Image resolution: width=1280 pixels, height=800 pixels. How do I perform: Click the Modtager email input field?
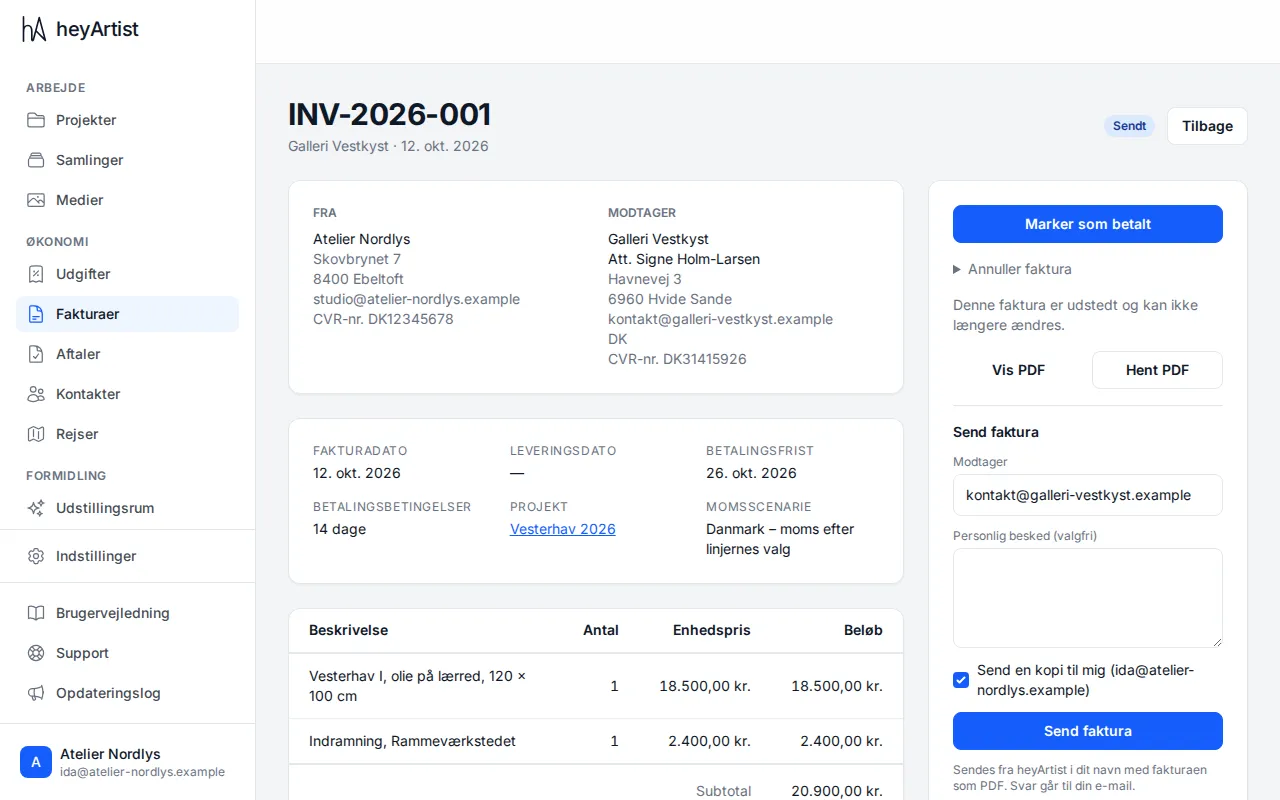pyautogui.click(x=1088, y=495)
